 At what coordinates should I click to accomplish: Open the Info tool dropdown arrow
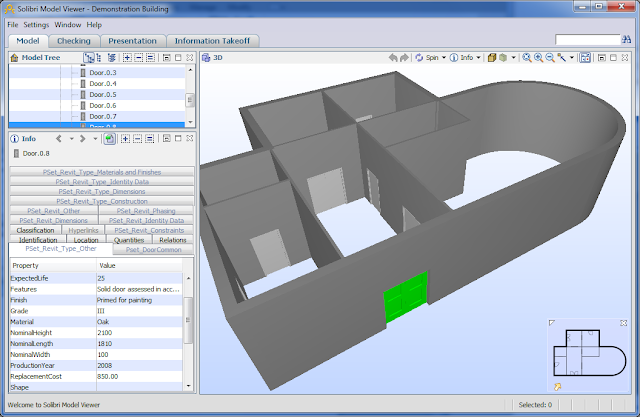coord(478,58)
